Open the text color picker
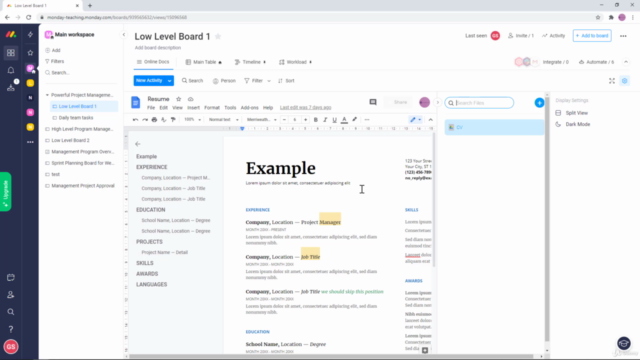This screenshot has height=360, width=640. (344, 120)
